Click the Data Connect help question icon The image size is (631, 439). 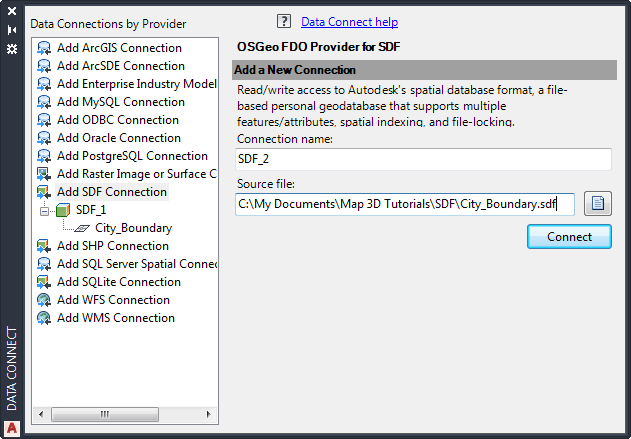pos(284,21)
